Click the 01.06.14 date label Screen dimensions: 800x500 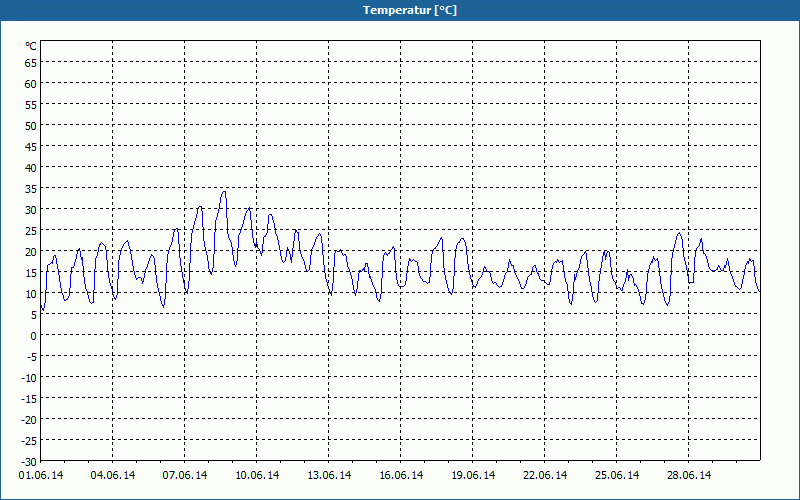pyautogui.click(x=41, y=476)
